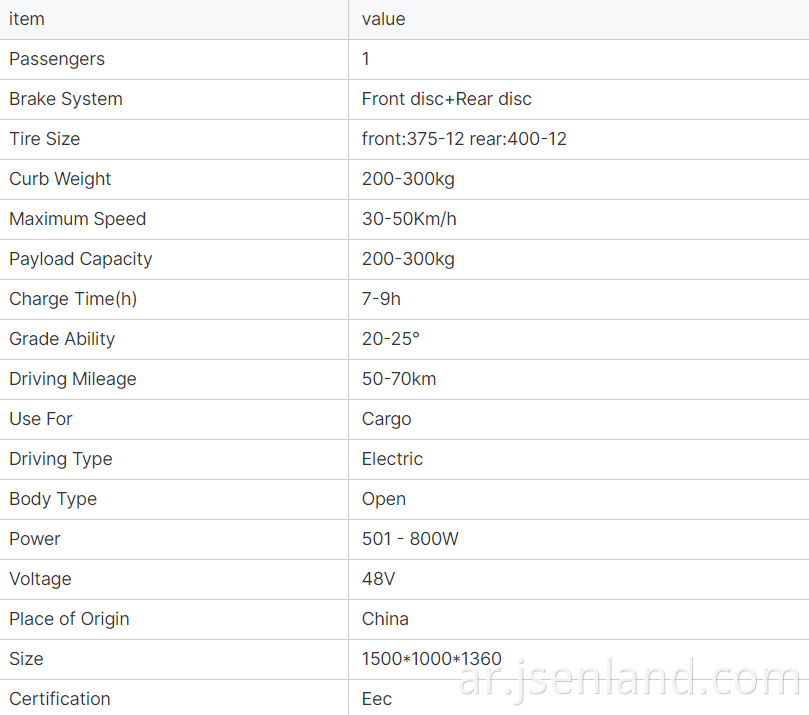Screen dimensions: 809x715
Task: Click the '7-9h' charge time value
Action: pos(381,299)
